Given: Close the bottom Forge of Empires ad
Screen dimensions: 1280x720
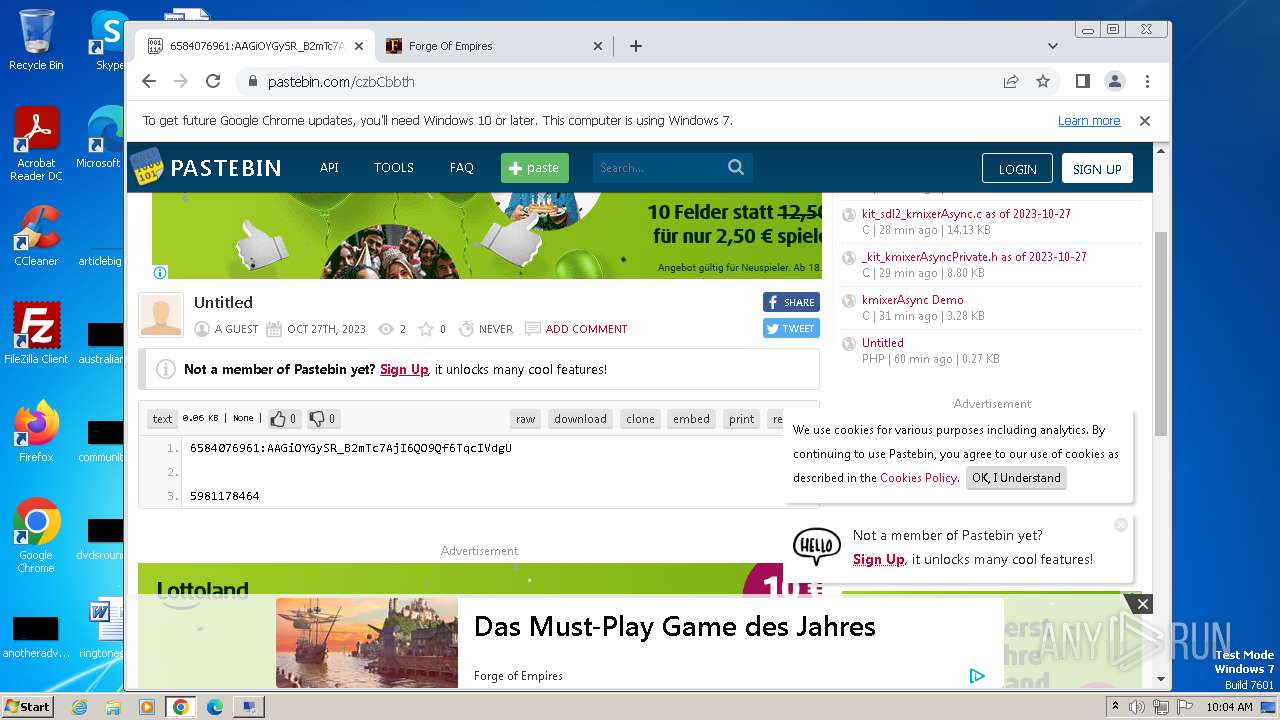Looking at the screenshot, I should tap(1143, 603).
